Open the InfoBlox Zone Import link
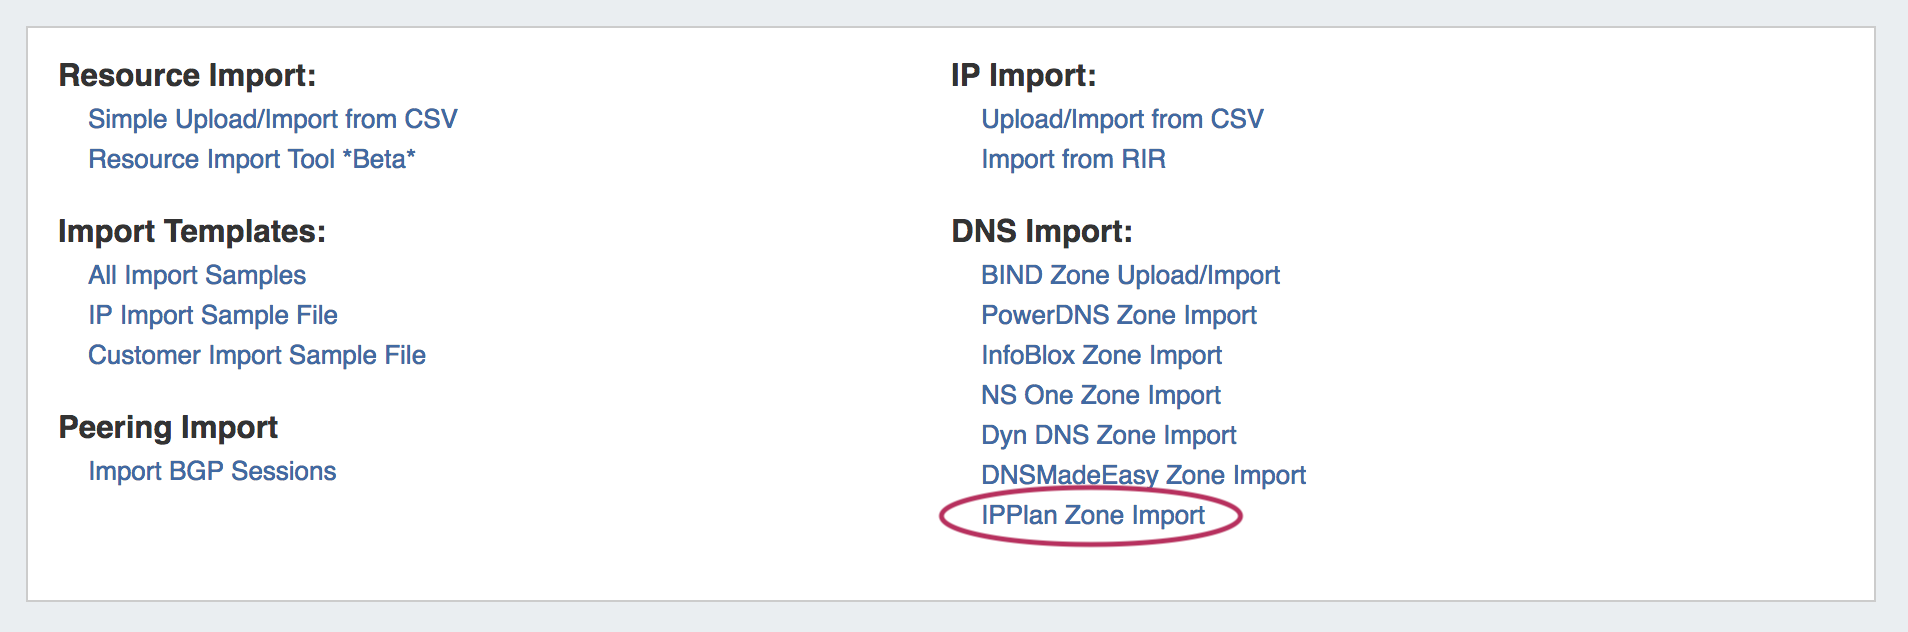This screenshot has width=1908, height=632. tap(1101, 355)
